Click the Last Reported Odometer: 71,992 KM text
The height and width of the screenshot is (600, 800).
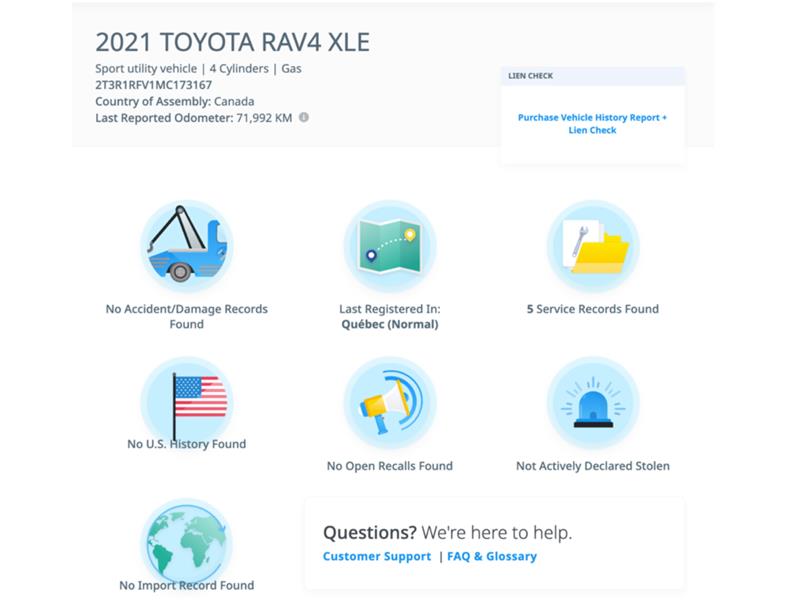pyautogui.click(x=194, y=118)
